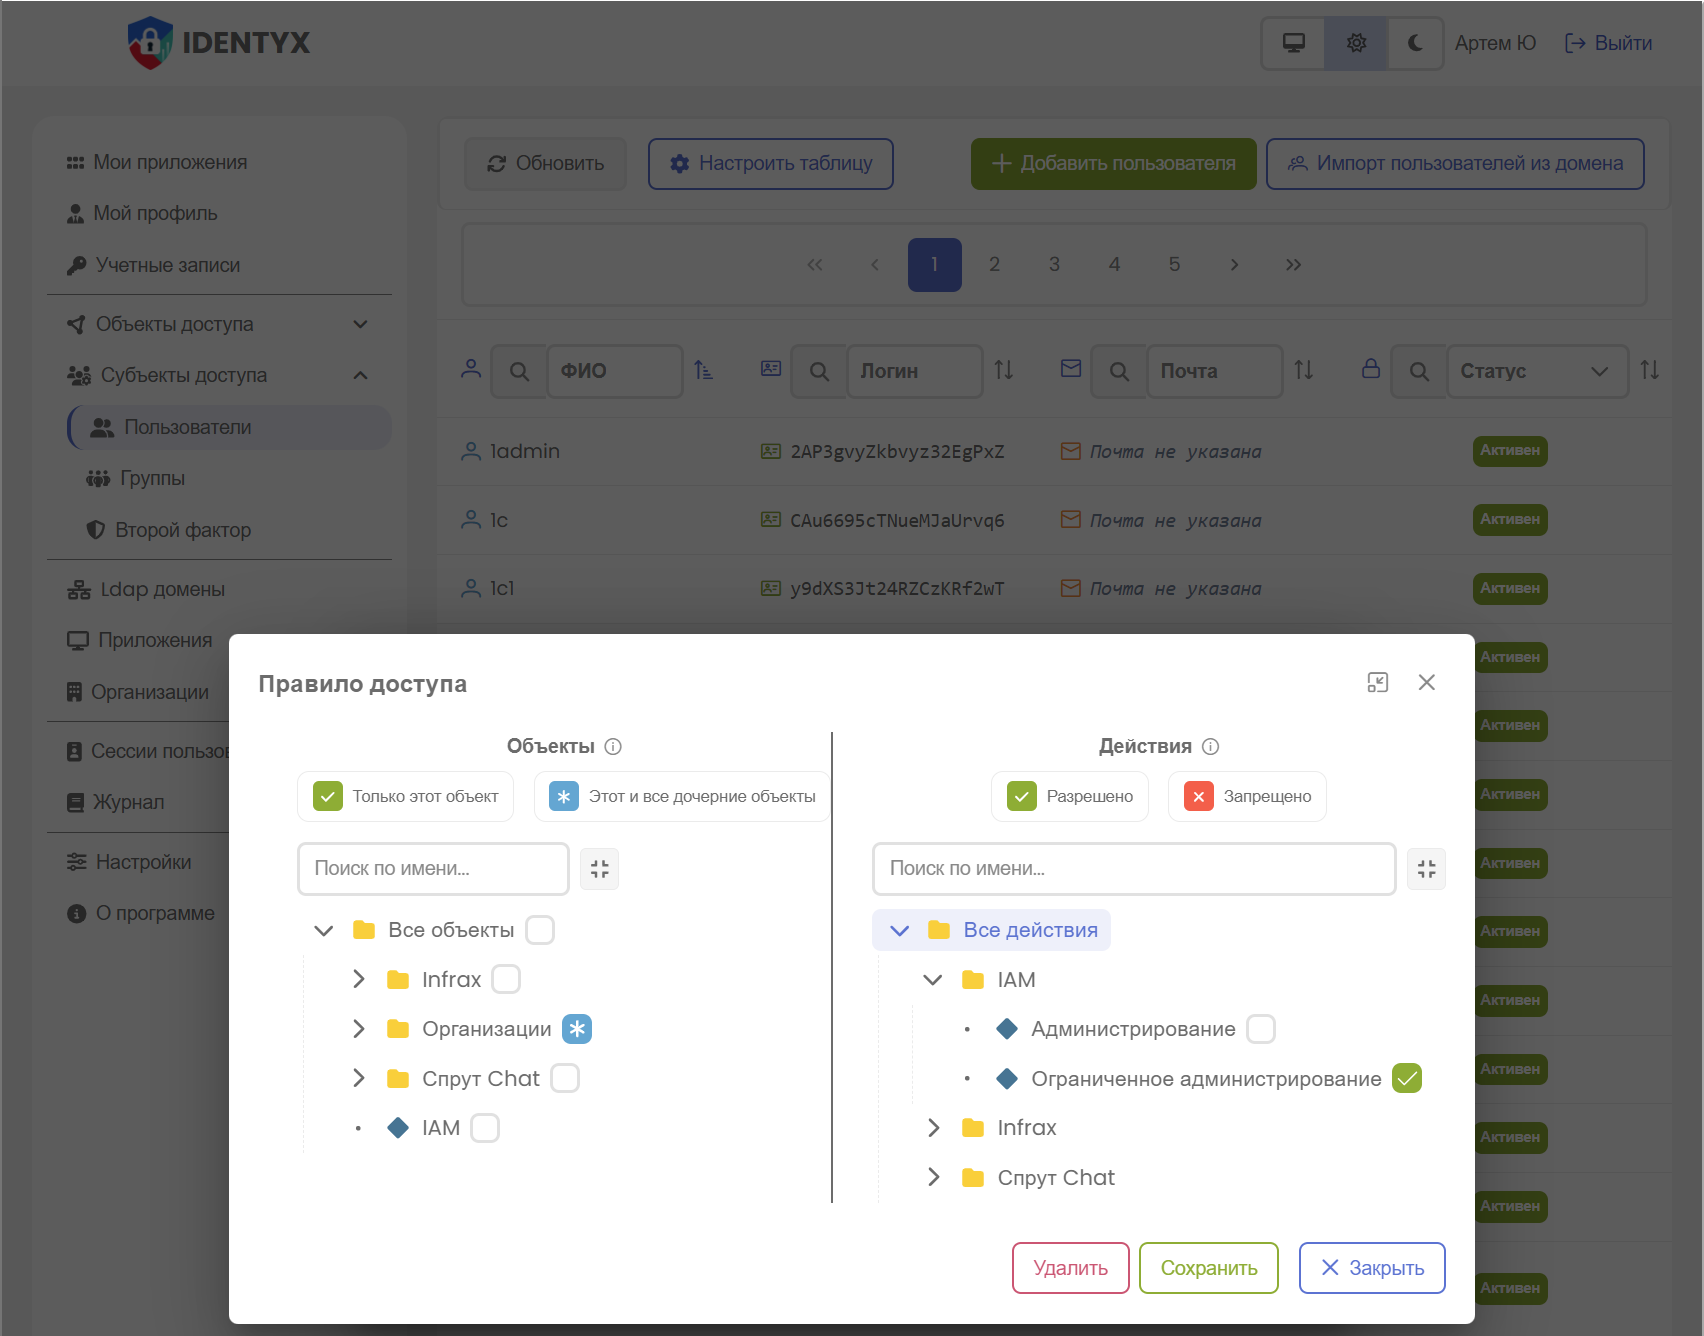Screen dimensions: 1704x1336
Task: Check the Администрирование action checkbox
Action: pos(1260,1029)
